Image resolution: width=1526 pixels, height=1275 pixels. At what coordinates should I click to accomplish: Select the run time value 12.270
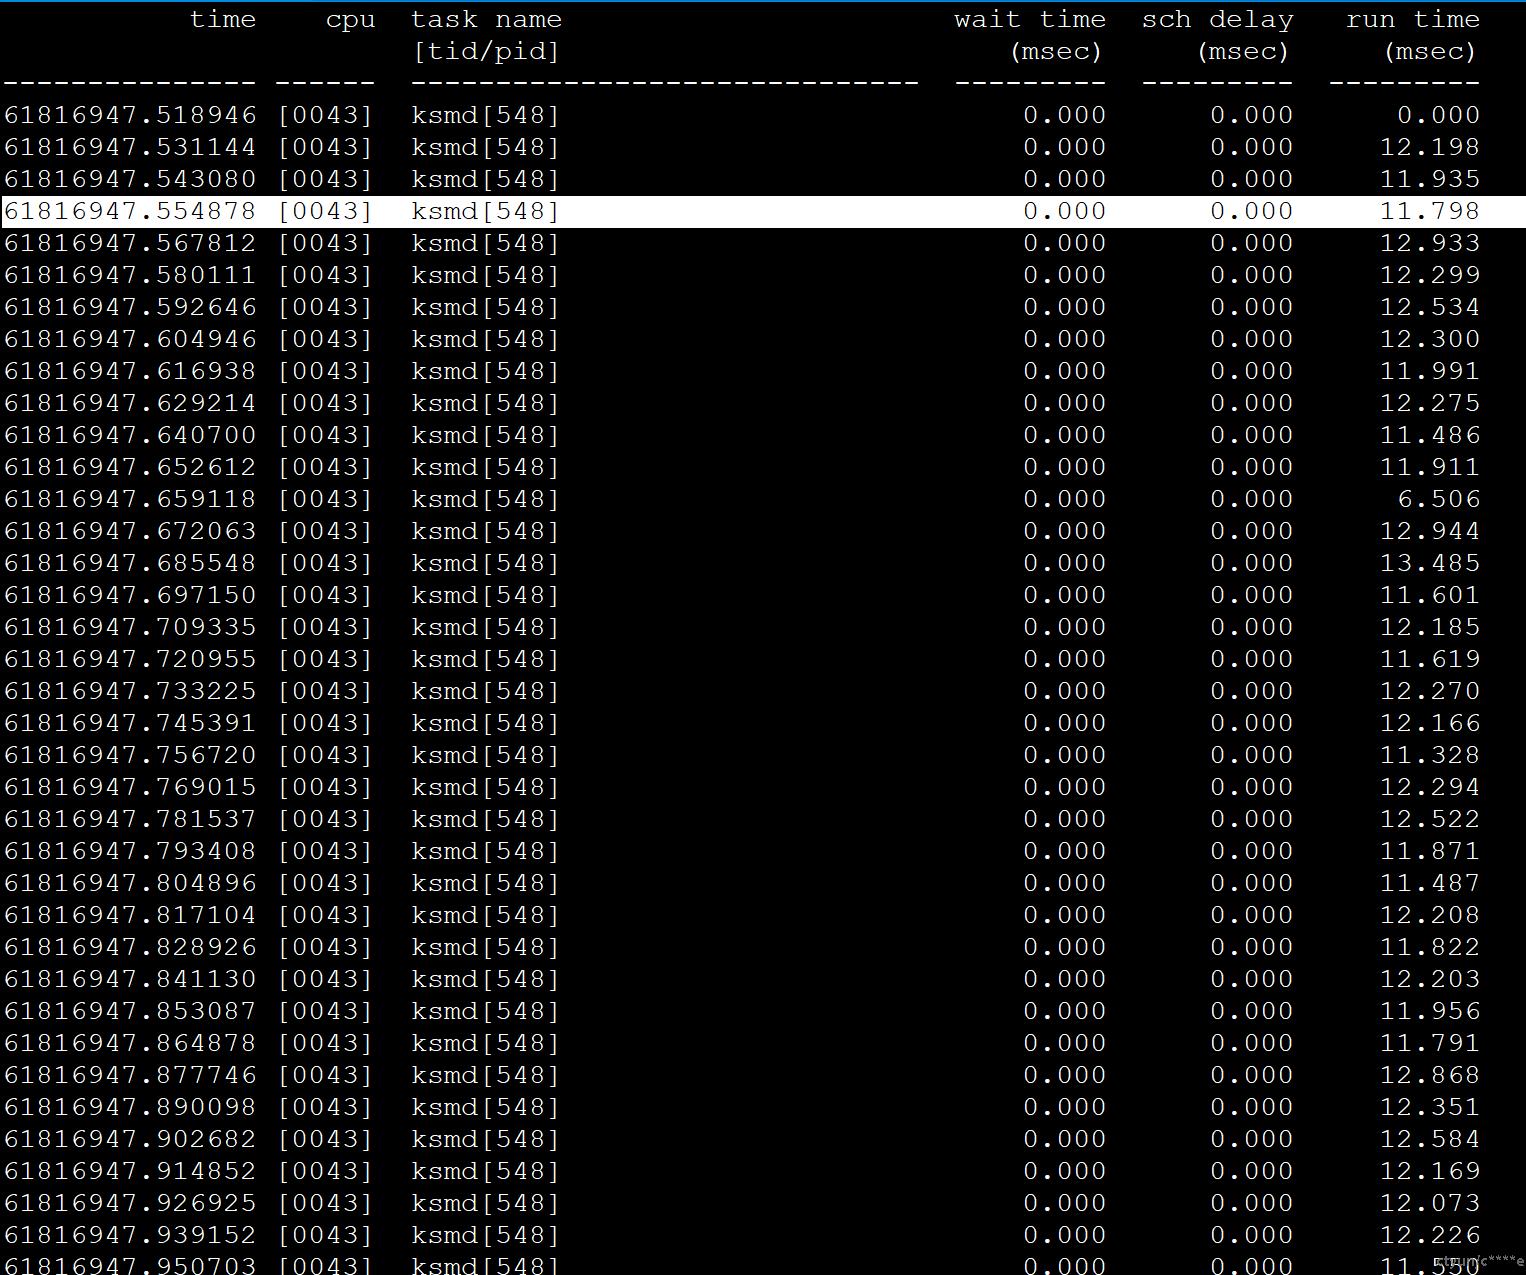(x=1430, y=691)
